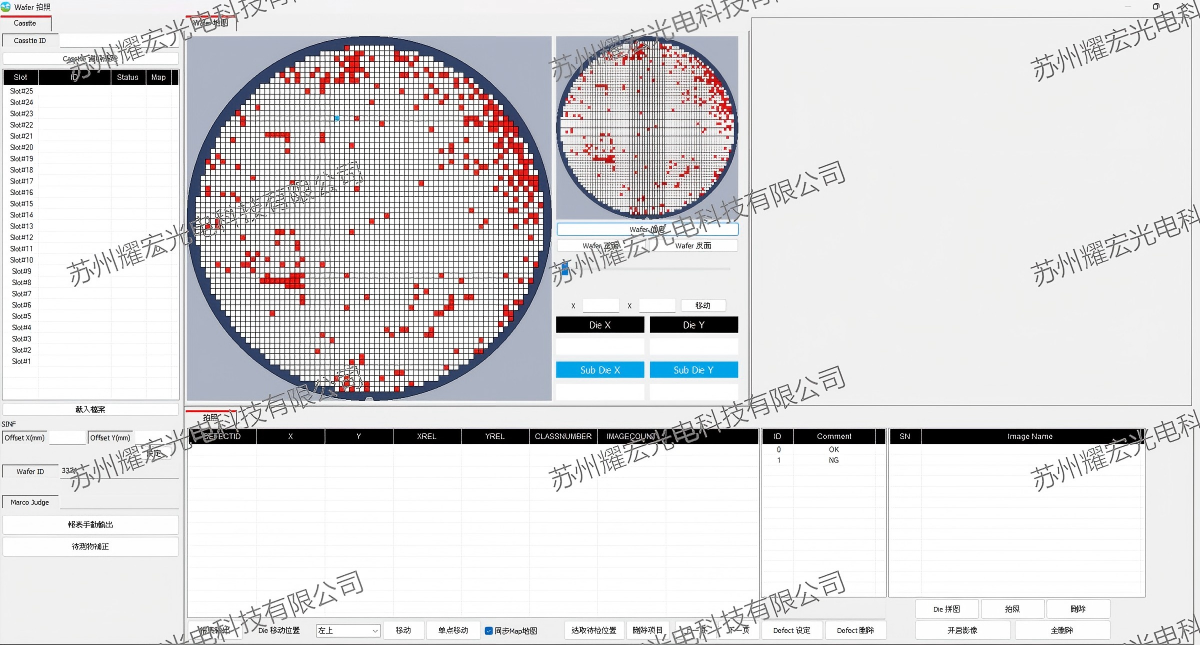The height and width of the screenshot is (645, 1200).
Task: Click the small wafer thumbnail map
Action: click(x=646, y=127)
